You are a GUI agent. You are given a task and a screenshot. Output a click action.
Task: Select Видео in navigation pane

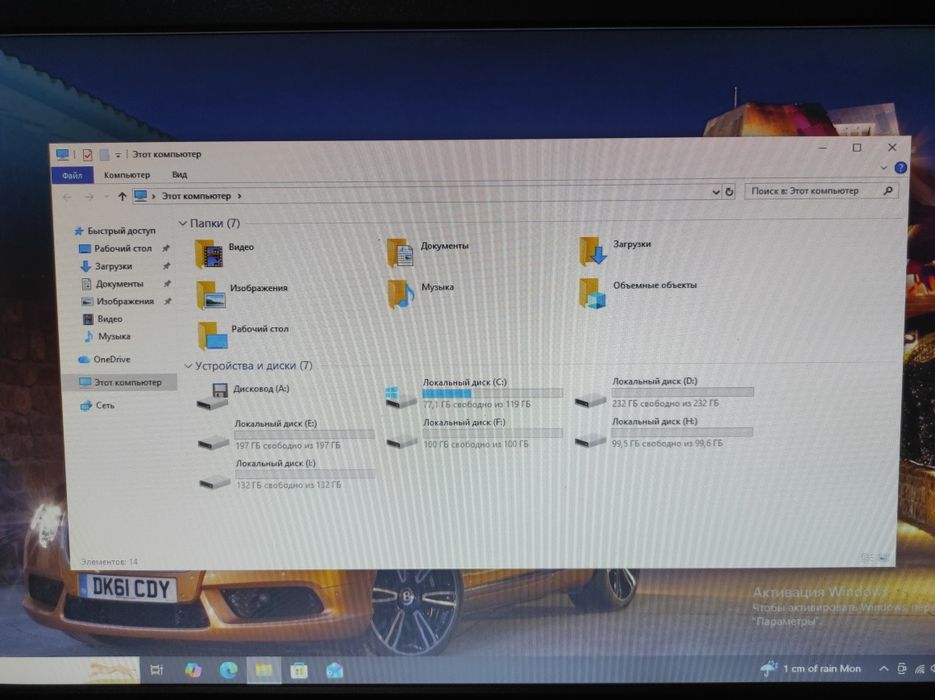(x=103, y=319)
